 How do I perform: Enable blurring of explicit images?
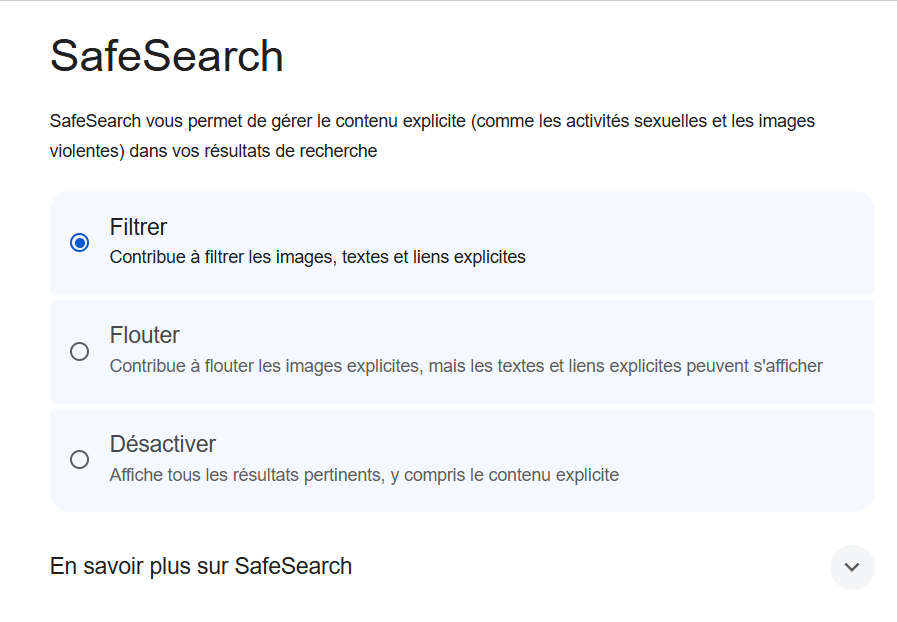(80, 351)
